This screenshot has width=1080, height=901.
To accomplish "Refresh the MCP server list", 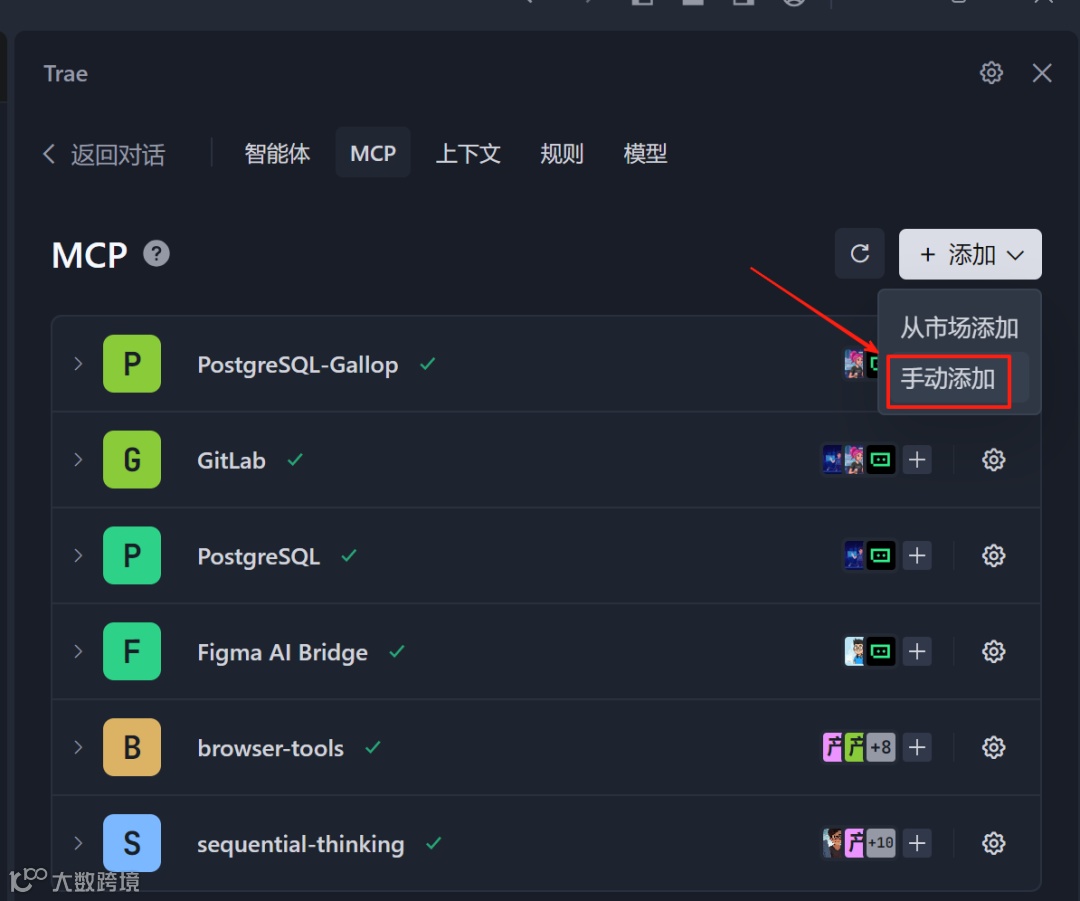I will [x=860, y=253].
